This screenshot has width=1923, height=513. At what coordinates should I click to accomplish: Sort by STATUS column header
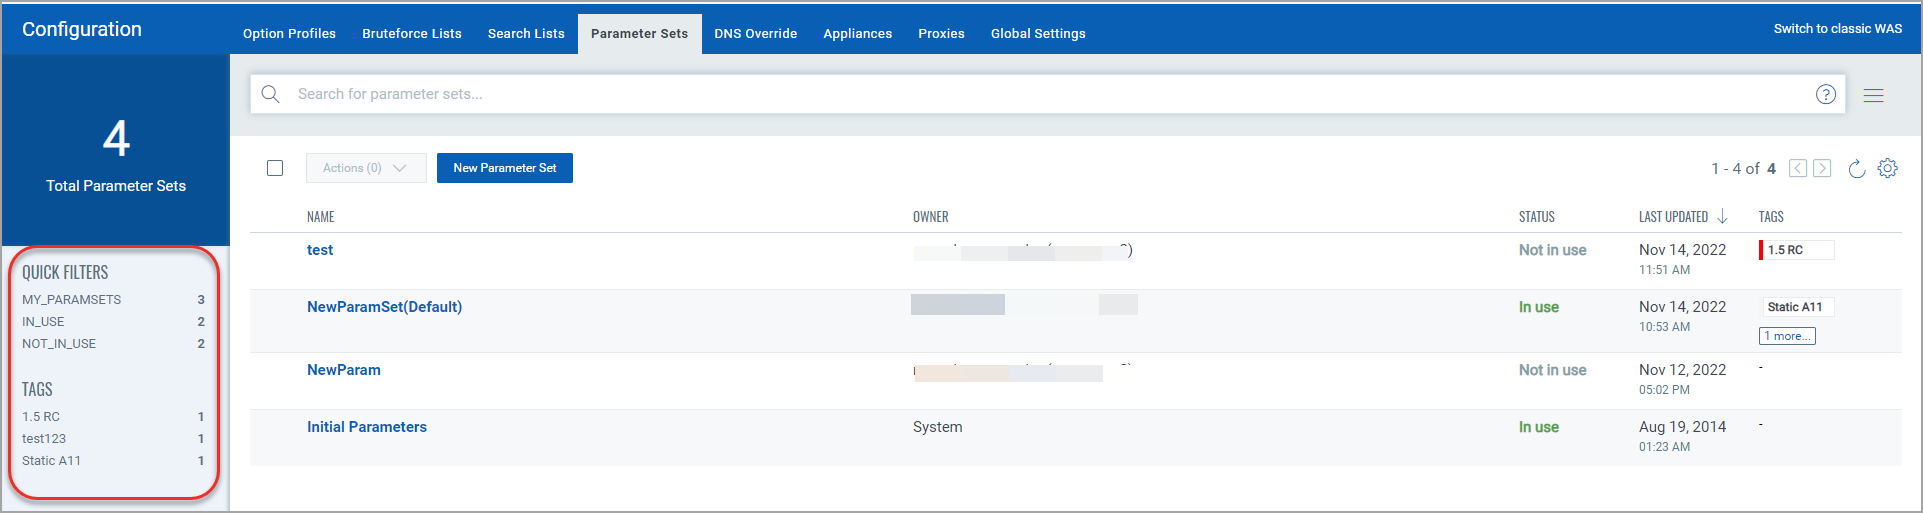point(1537,217)
